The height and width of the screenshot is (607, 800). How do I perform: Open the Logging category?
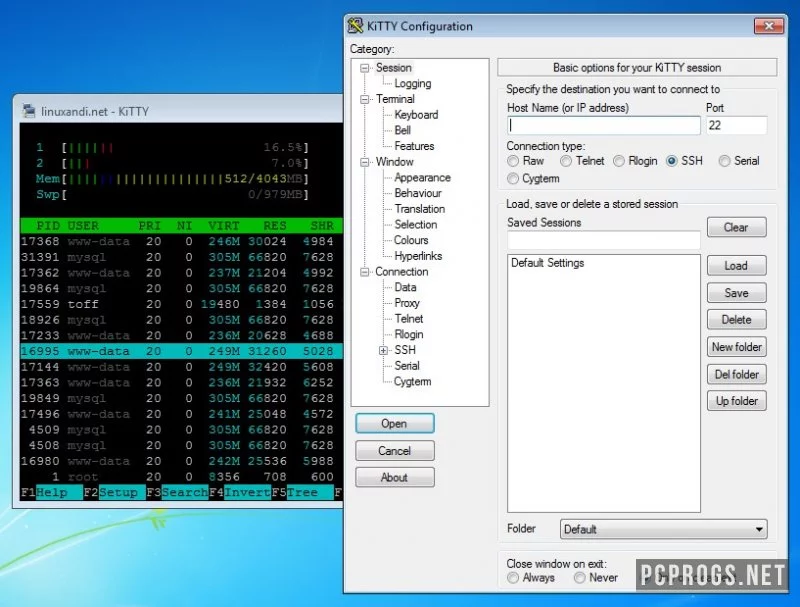(x=412, y=83)
